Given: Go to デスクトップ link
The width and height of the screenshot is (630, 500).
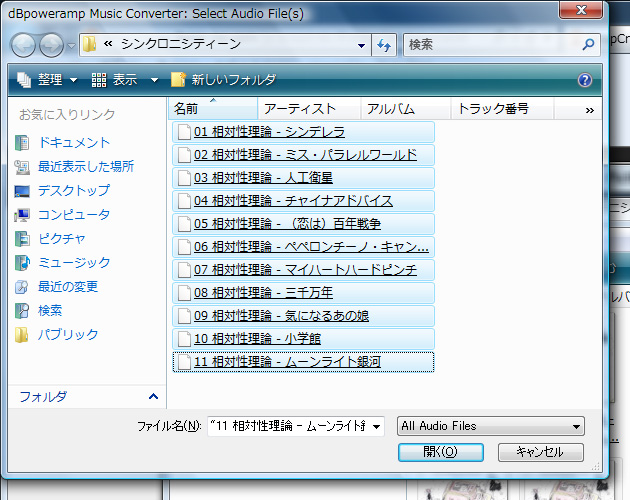Looking at the screenshot, I should [x=74, y=191].
